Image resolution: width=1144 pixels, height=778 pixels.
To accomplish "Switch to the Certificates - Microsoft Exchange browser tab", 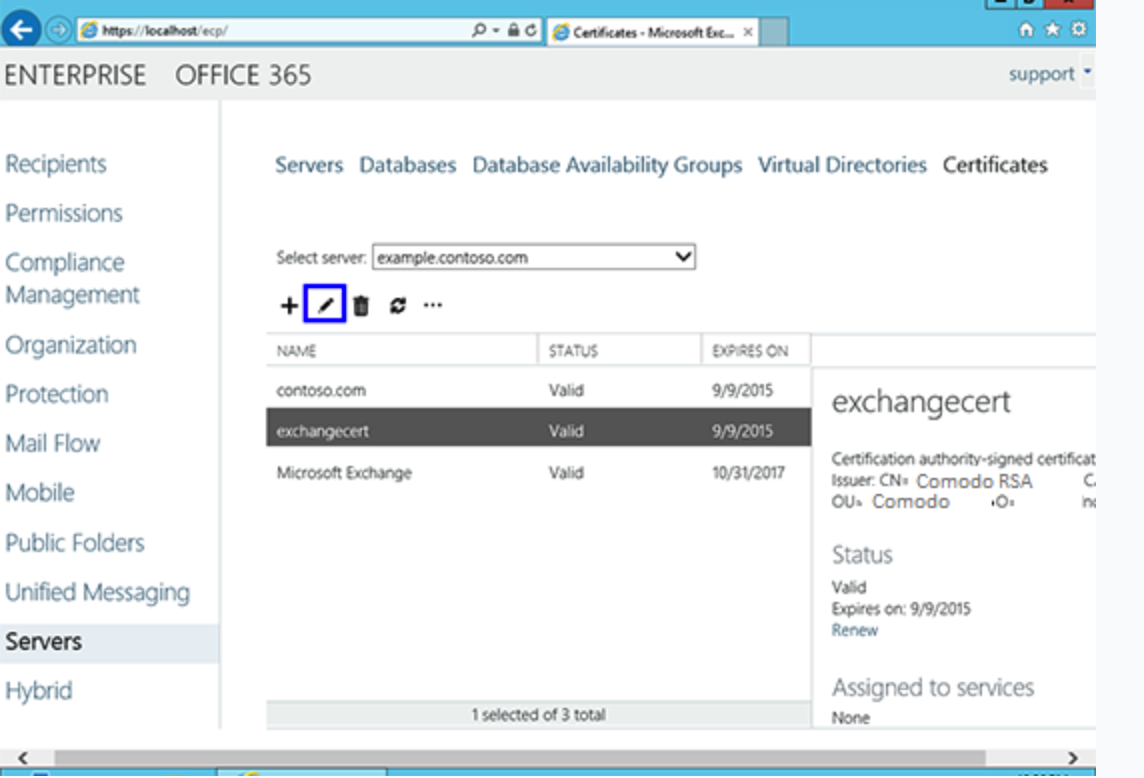I will 652,32.
